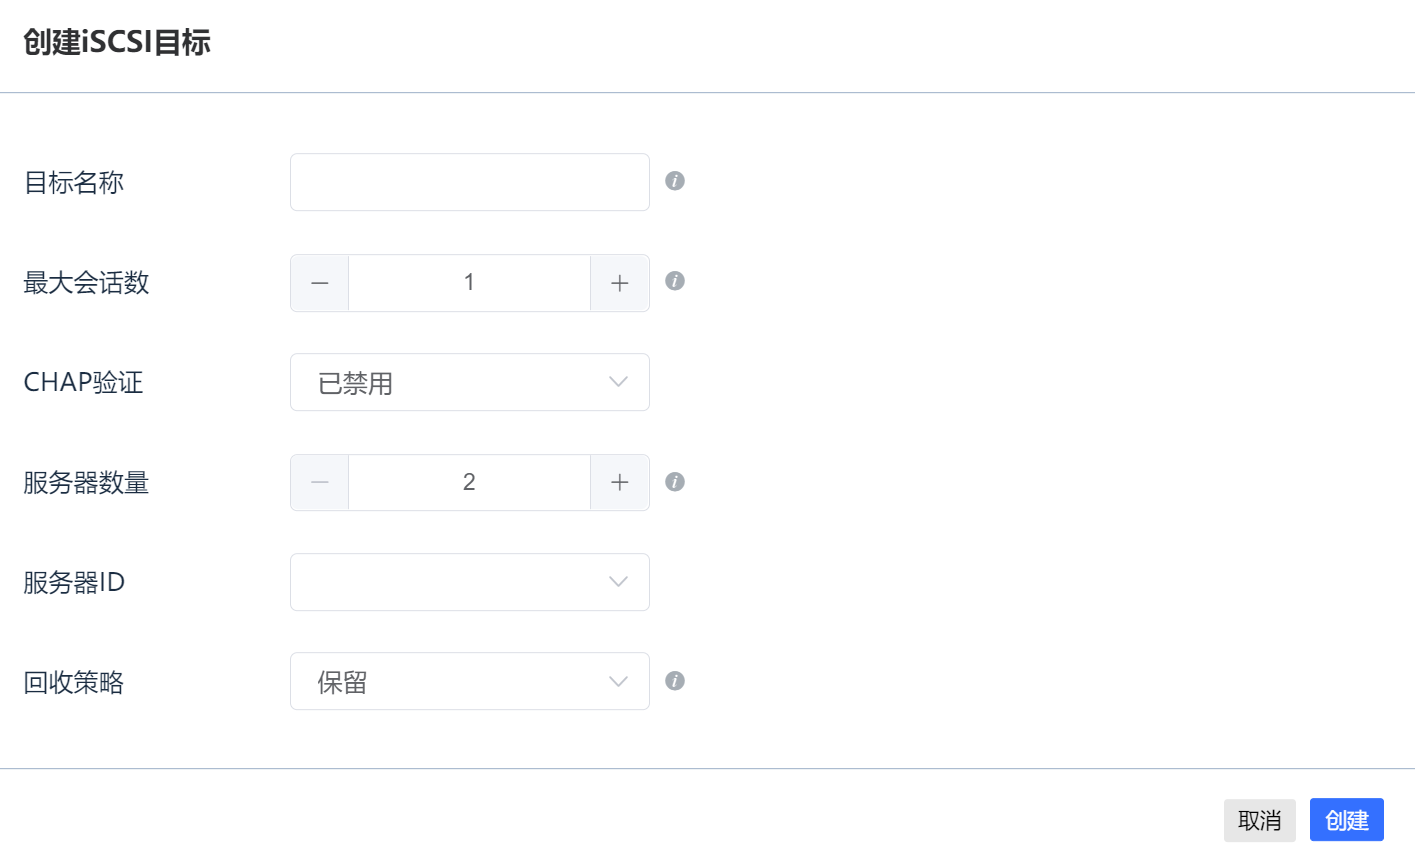
Task: Decrease 最大会话数 with the minus button
Action: pos(320,283)
